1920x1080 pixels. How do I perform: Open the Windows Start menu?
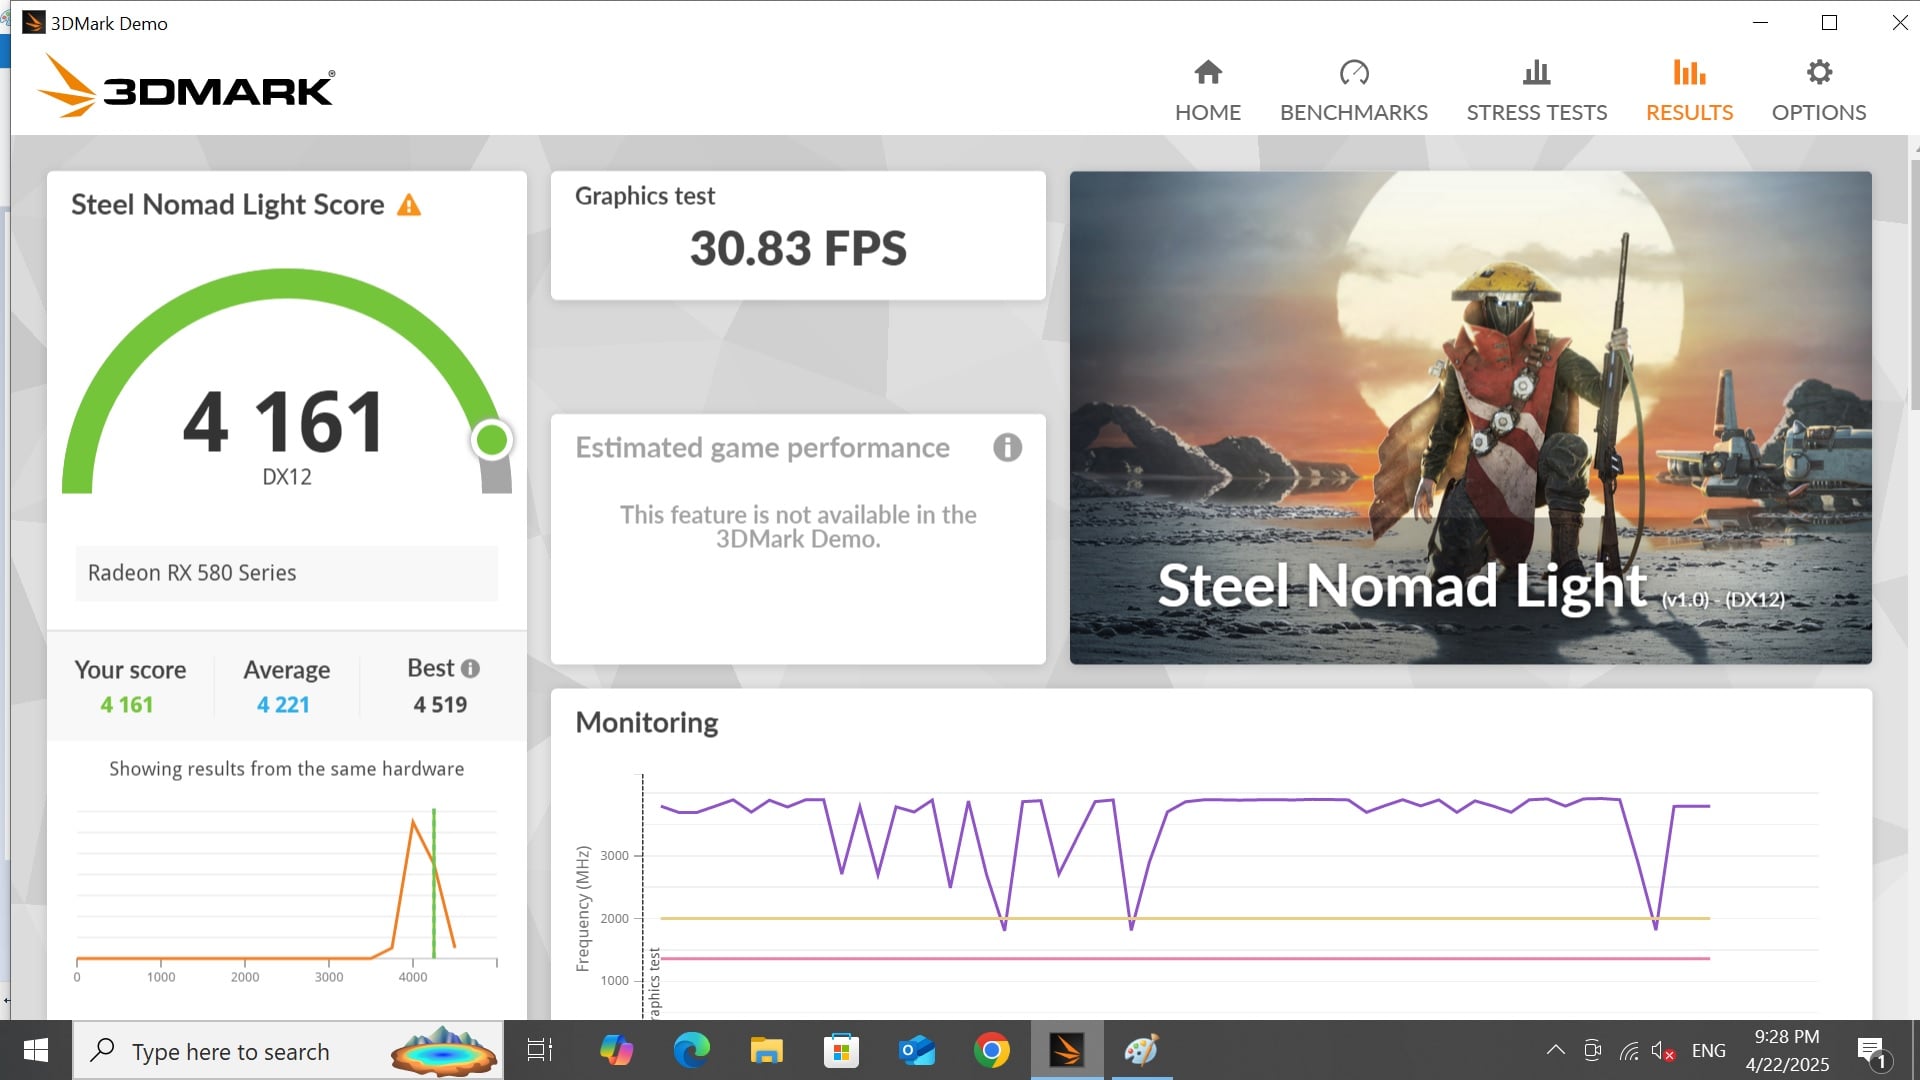[x=36, y=1050]
